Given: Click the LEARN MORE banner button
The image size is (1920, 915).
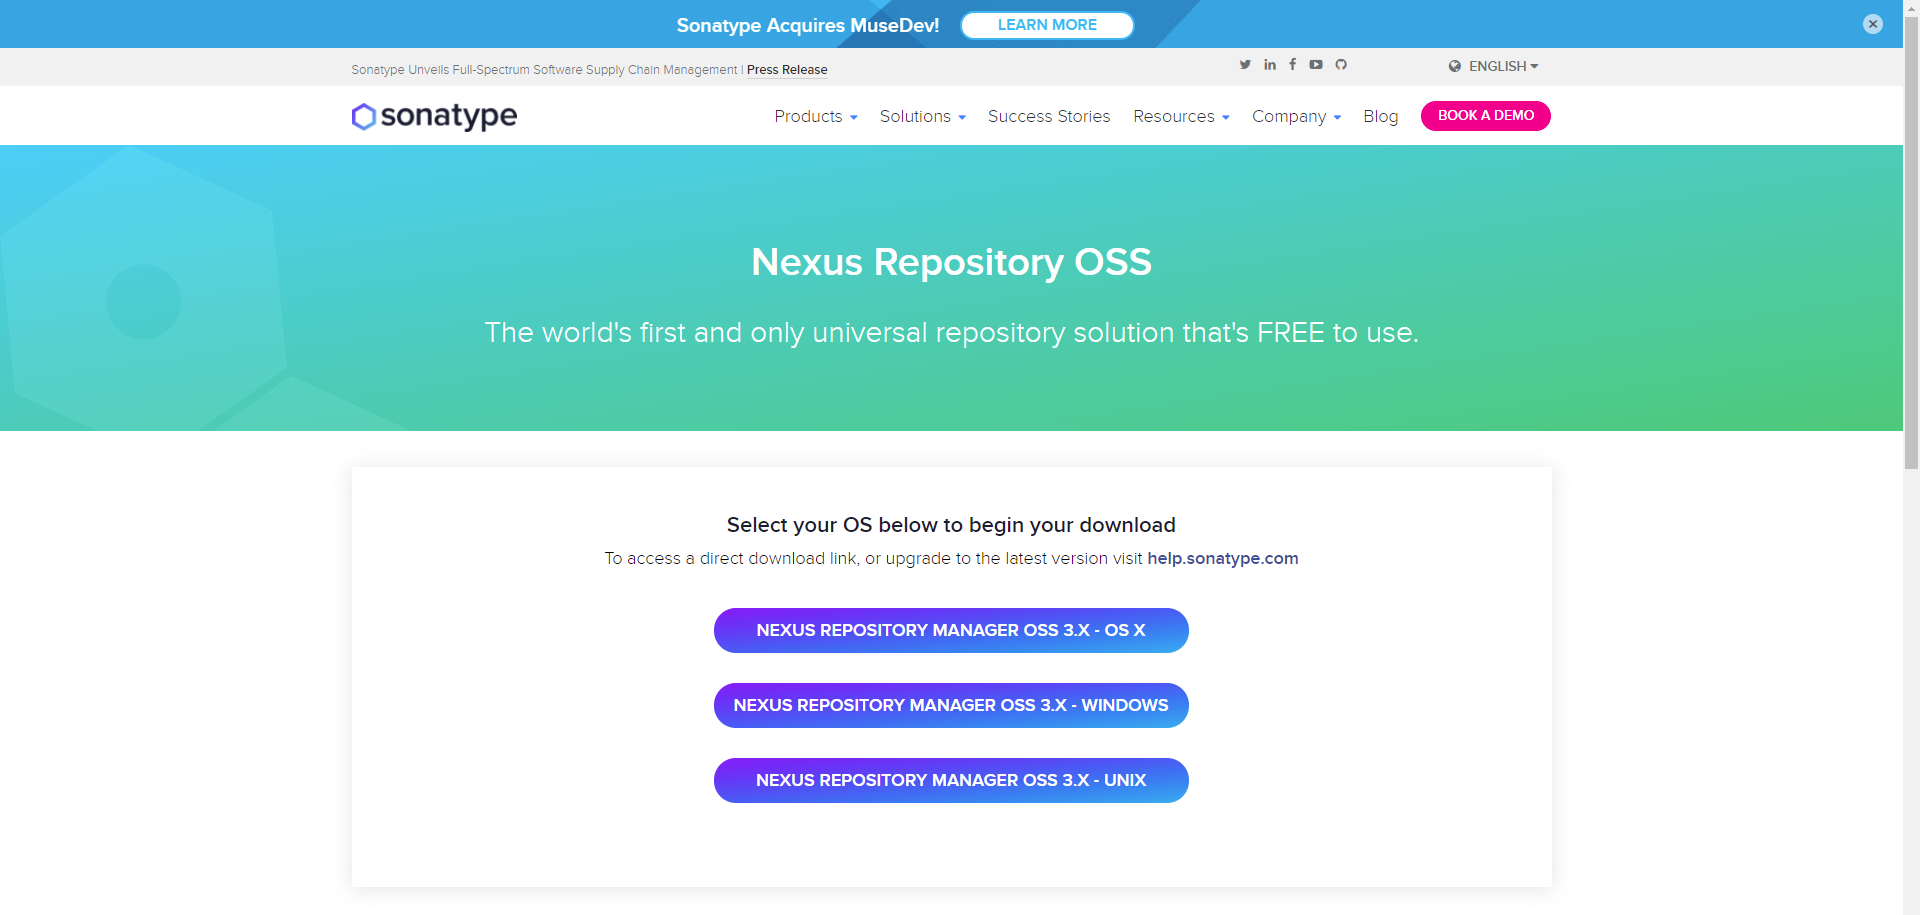Looking at the screenshot, I should point(1046,24).
